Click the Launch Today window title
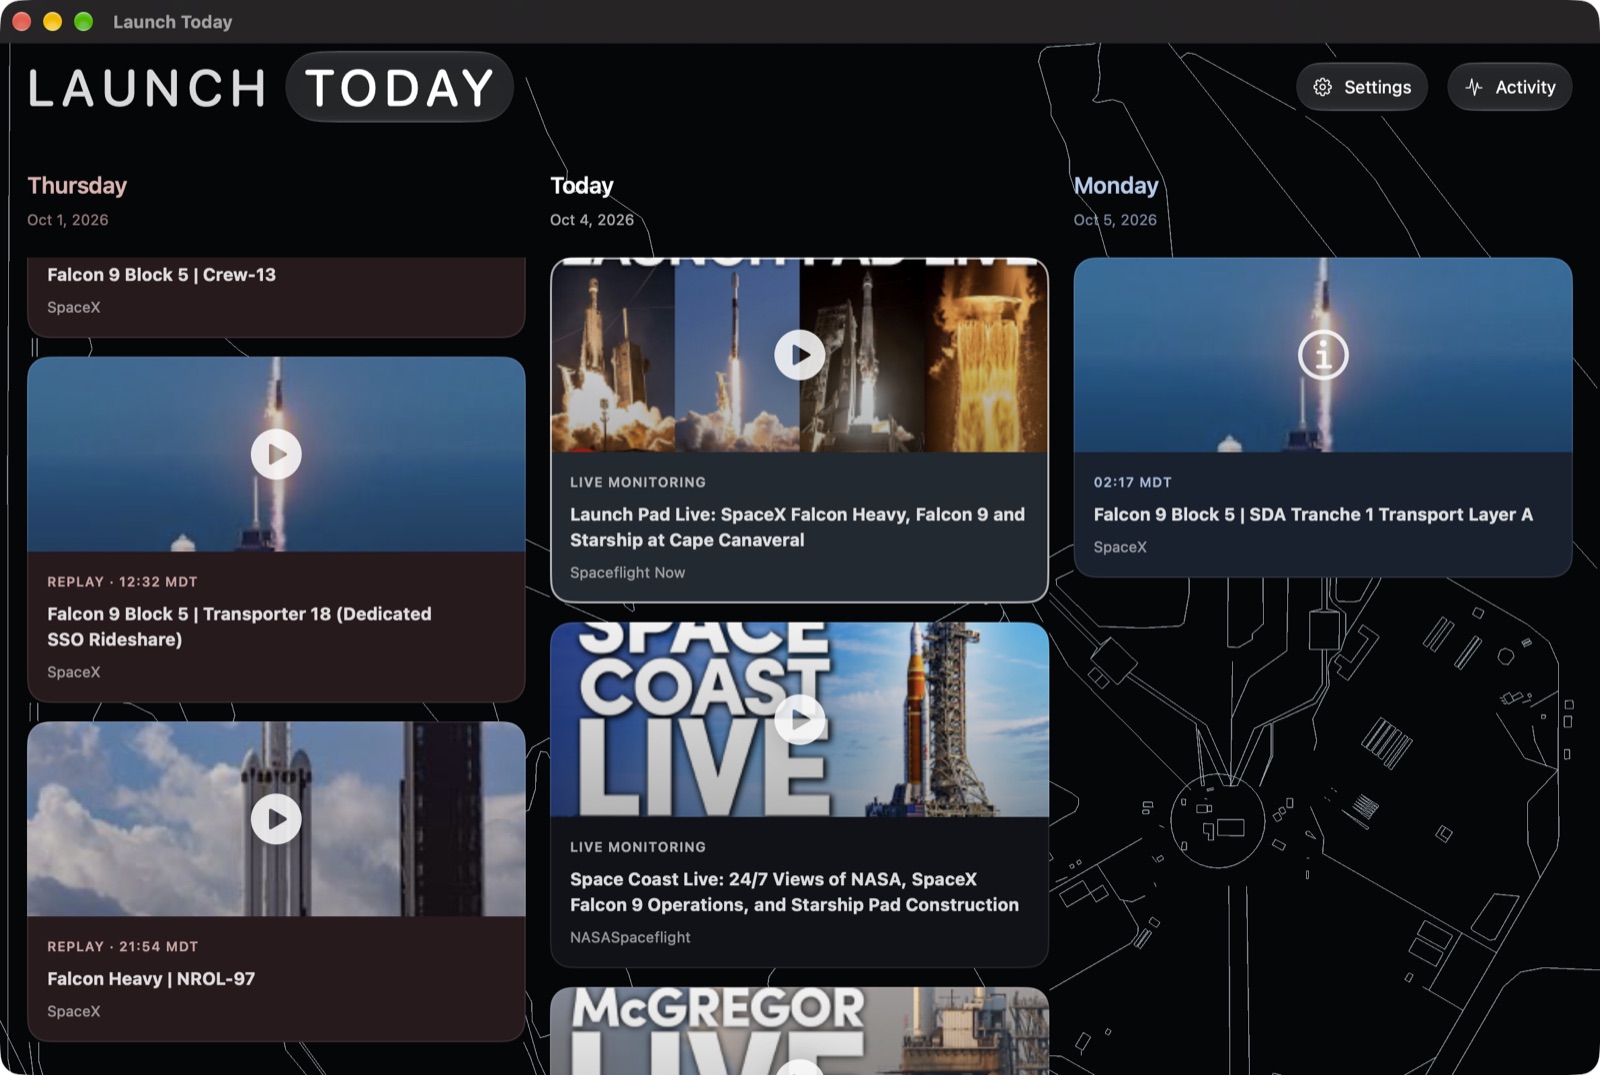The image size is (1600, 1075). point(173,22)
